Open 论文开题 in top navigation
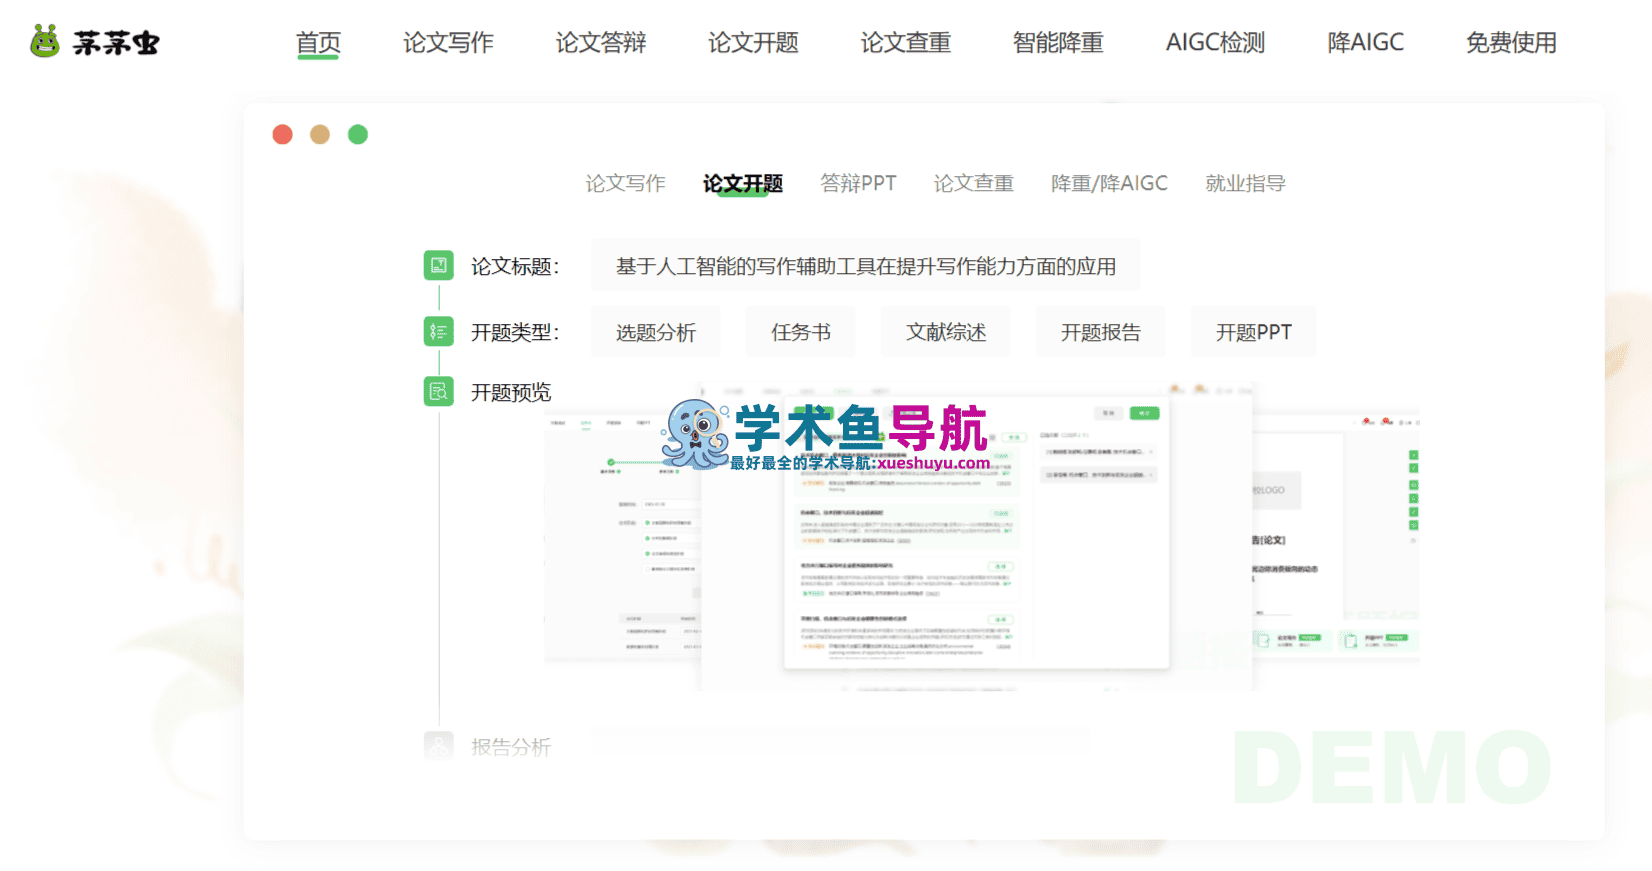The height and width of the screenshot is (871, 1652). coord(753,43)
